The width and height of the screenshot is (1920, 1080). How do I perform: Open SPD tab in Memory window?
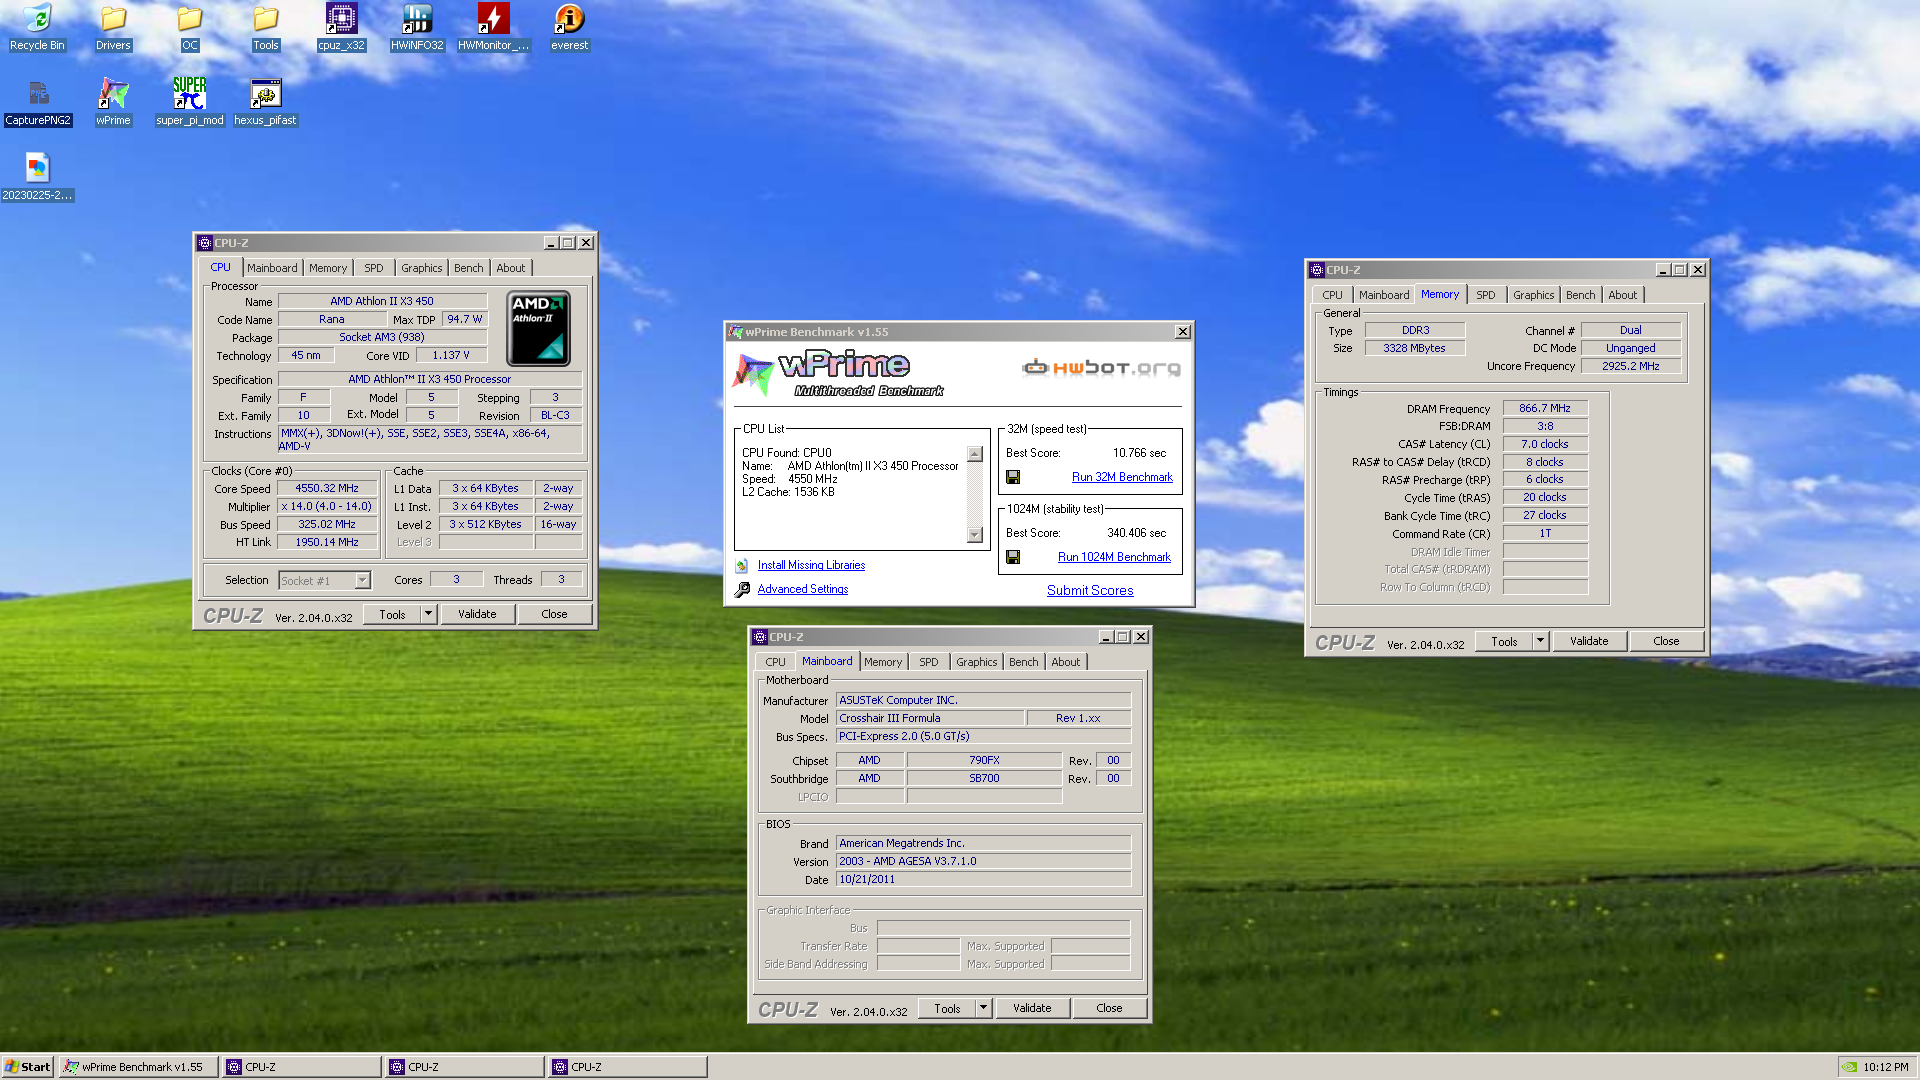pyautogui.click(x=1486, y=295)
